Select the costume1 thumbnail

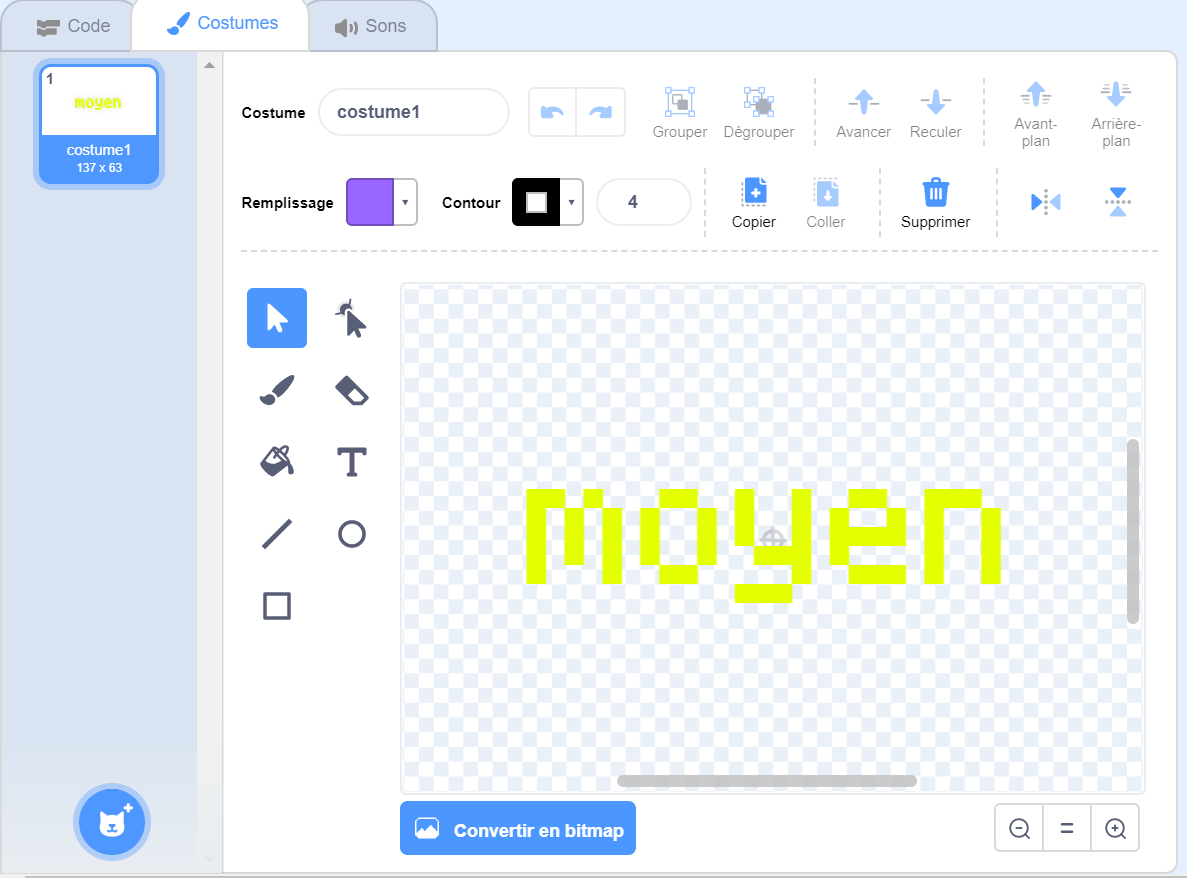(x=99, y=125)
